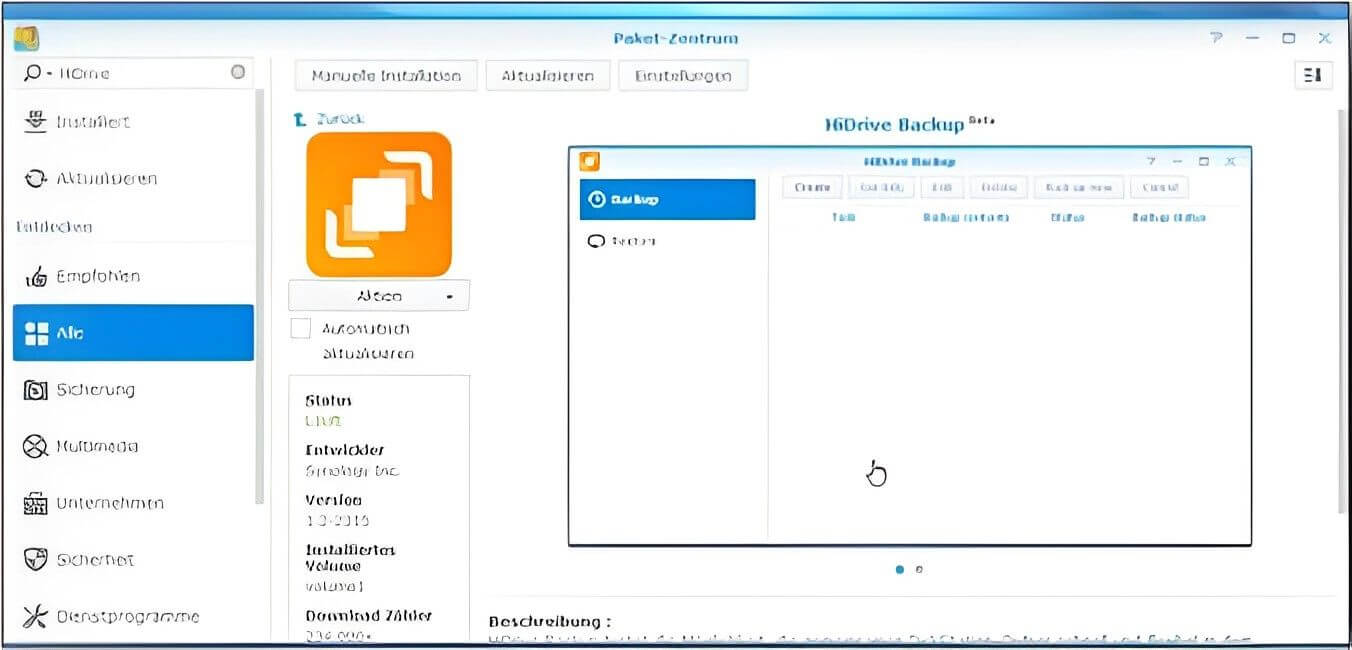Open the Installiert section in the sidebar
Image resolution: width=1352 pixels, height=650 pixels.
click(95, 121)
